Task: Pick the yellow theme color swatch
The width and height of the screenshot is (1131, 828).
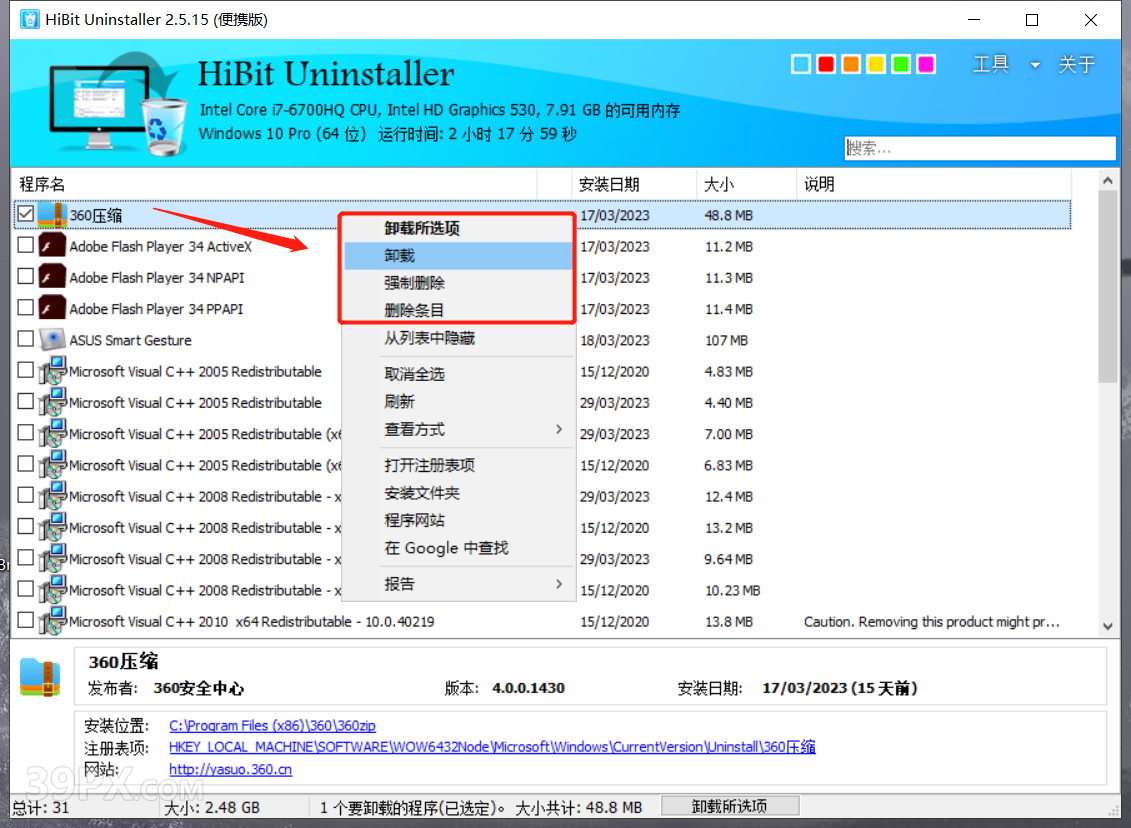Action: click(876, 64)
